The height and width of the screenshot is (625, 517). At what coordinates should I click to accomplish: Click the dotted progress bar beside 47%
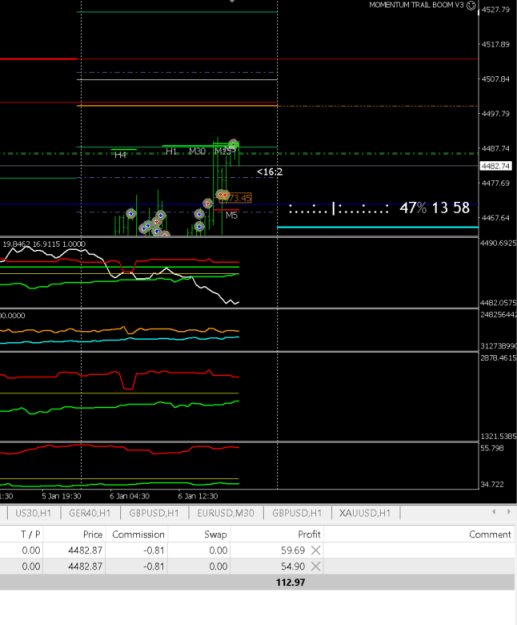click(x=338, y=209)
